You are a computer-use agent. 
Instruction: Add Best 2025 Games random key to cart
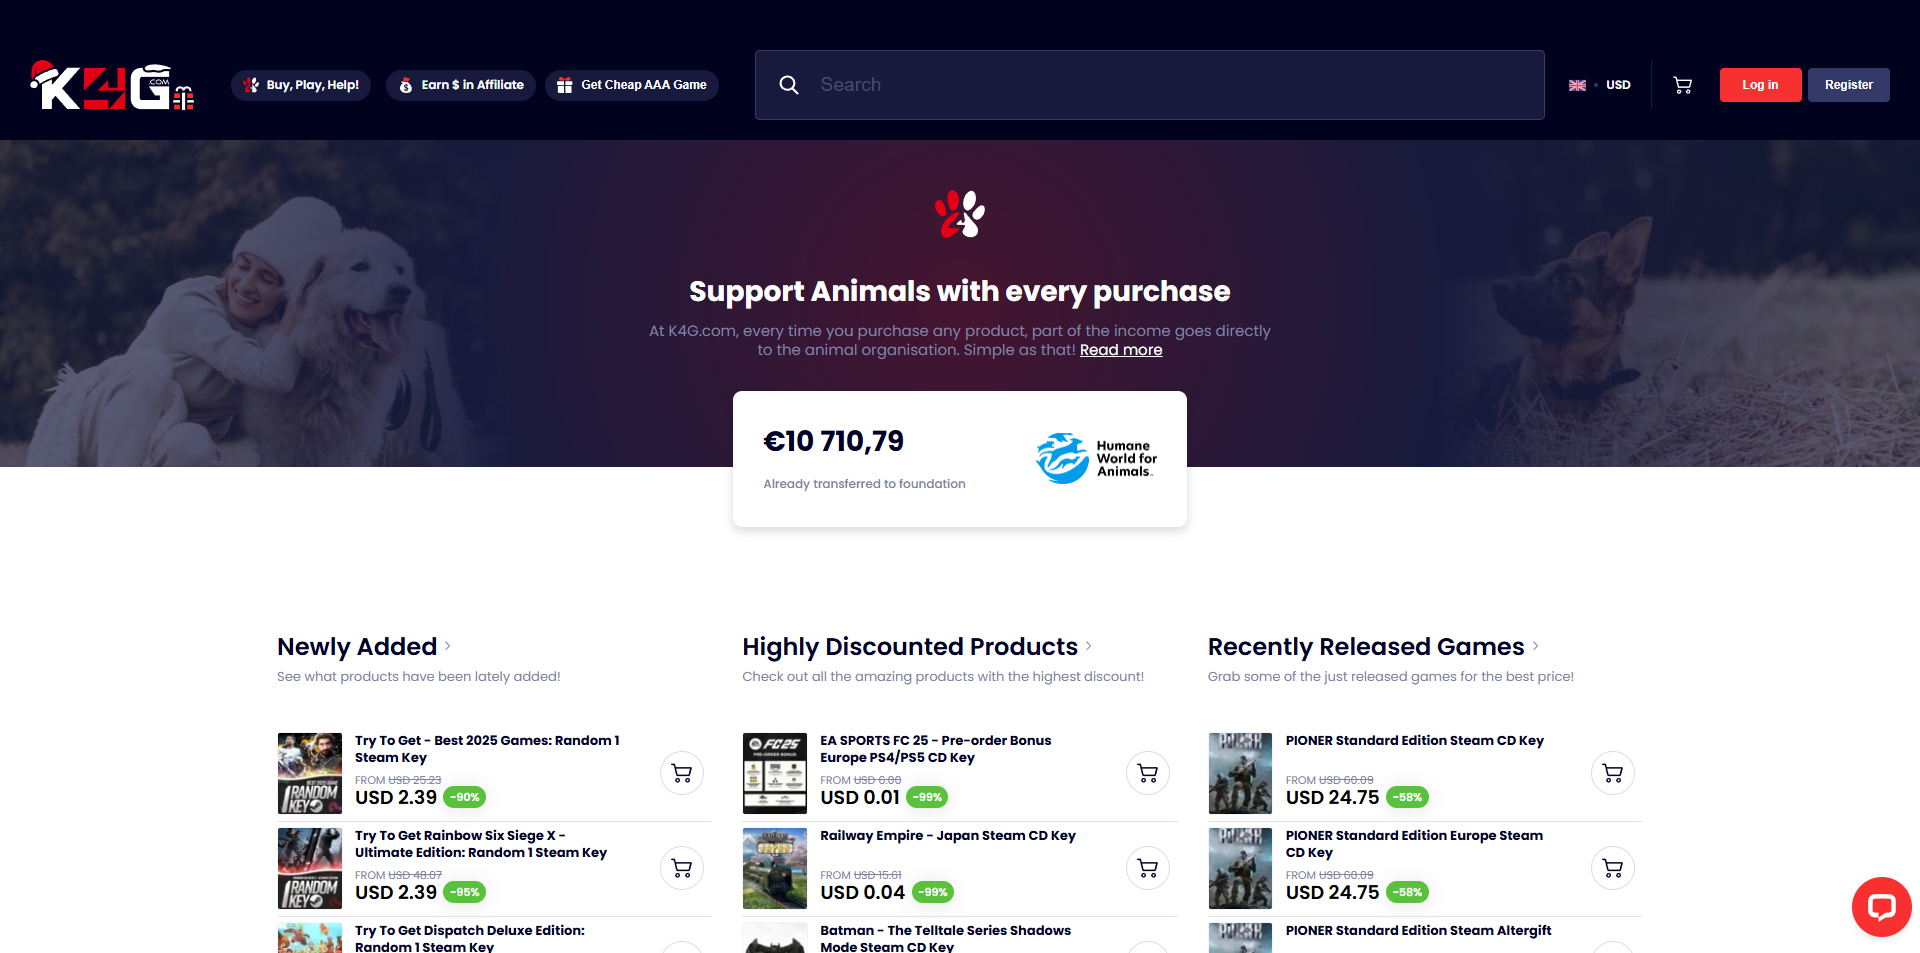tap(682, 773)
